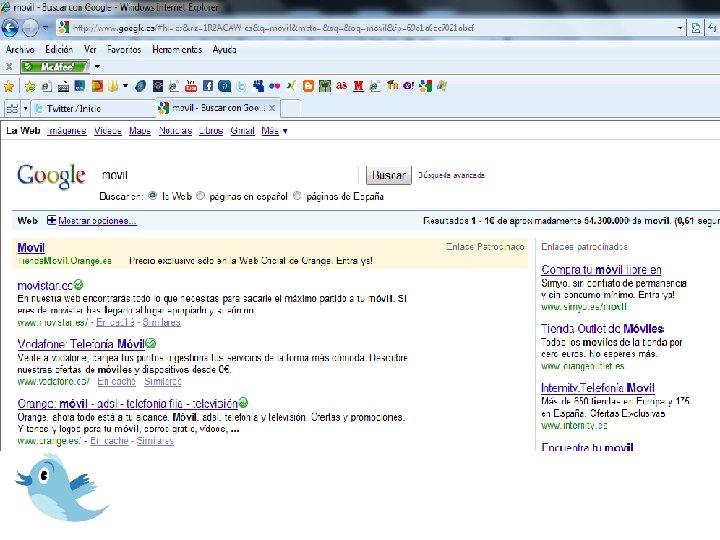The height and width of the screenshot is (540, 720).
Task: Expand the Más dropdown in Google bar
Action: tap(274, 131)
